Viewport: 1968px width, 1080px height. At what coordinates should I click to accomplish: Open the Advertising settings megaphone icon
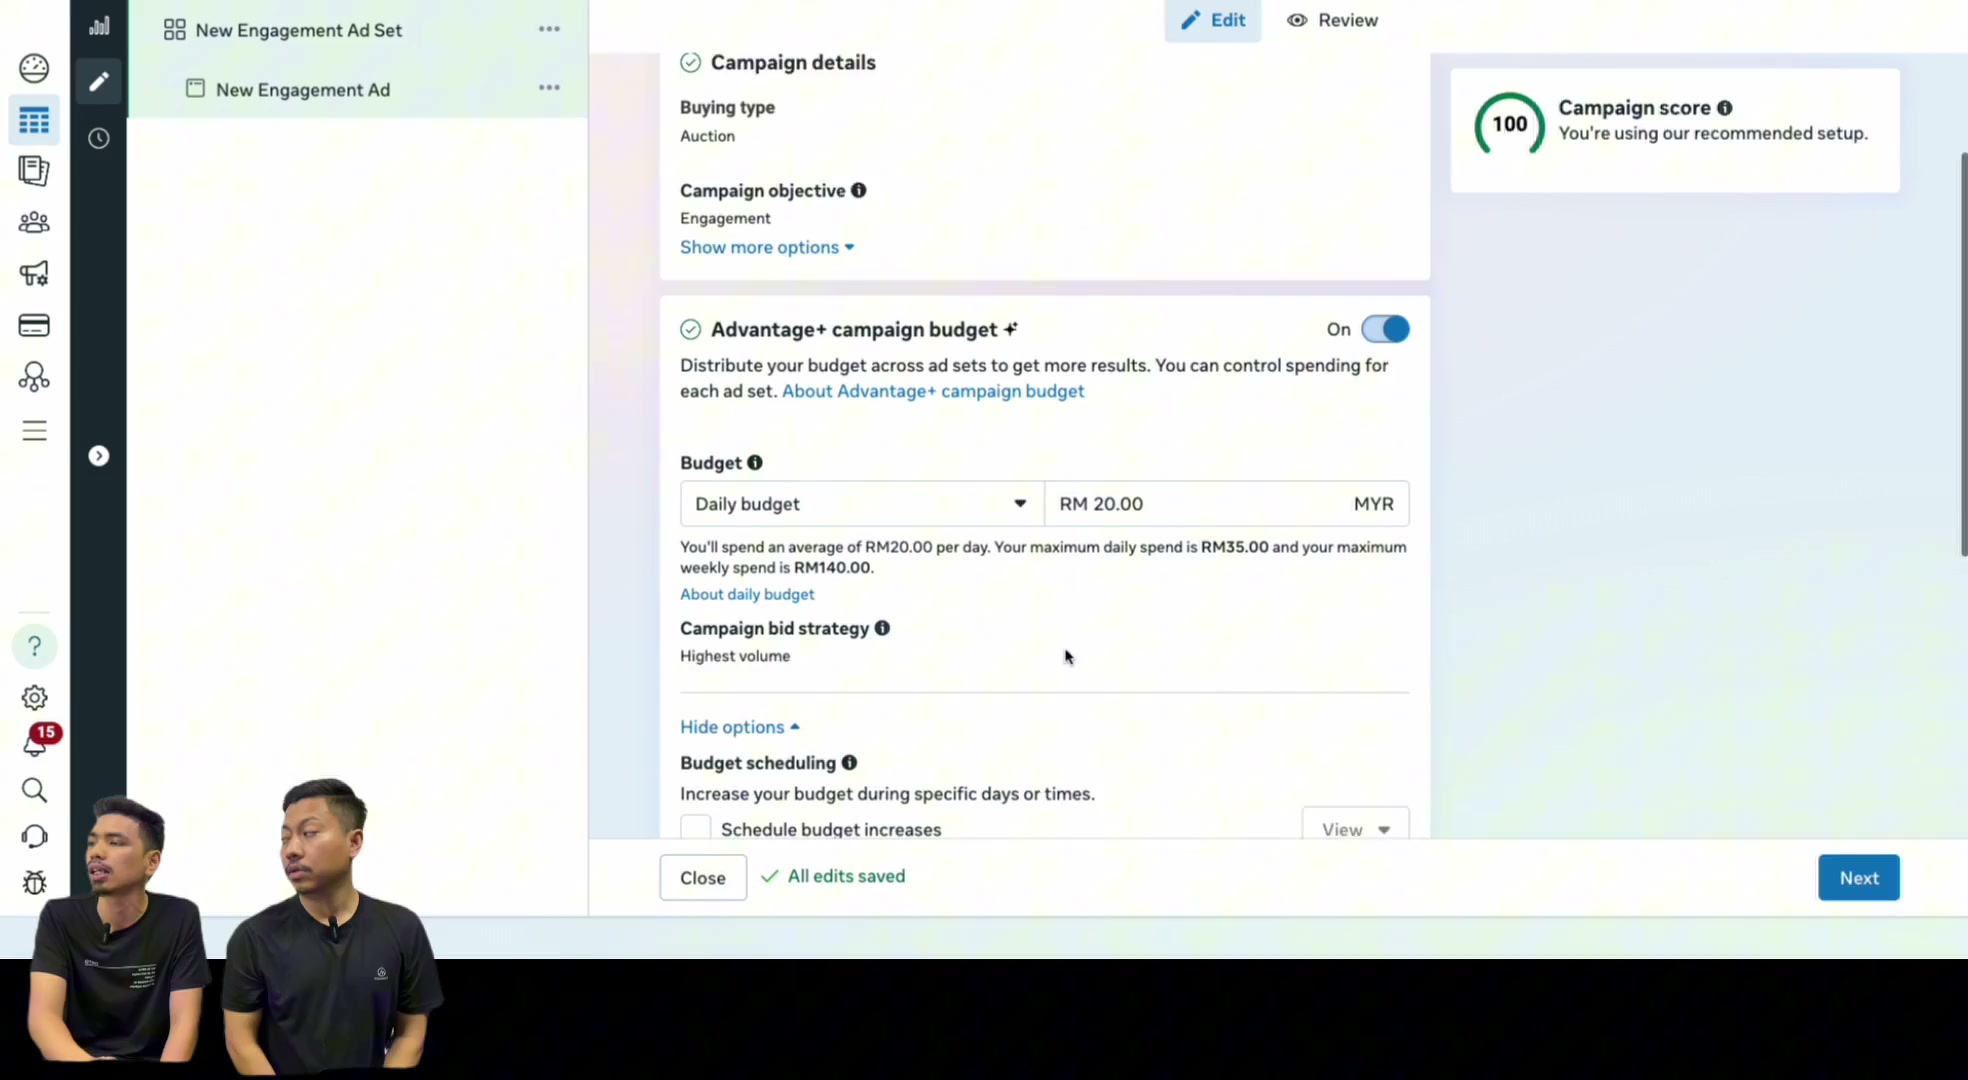34,273
